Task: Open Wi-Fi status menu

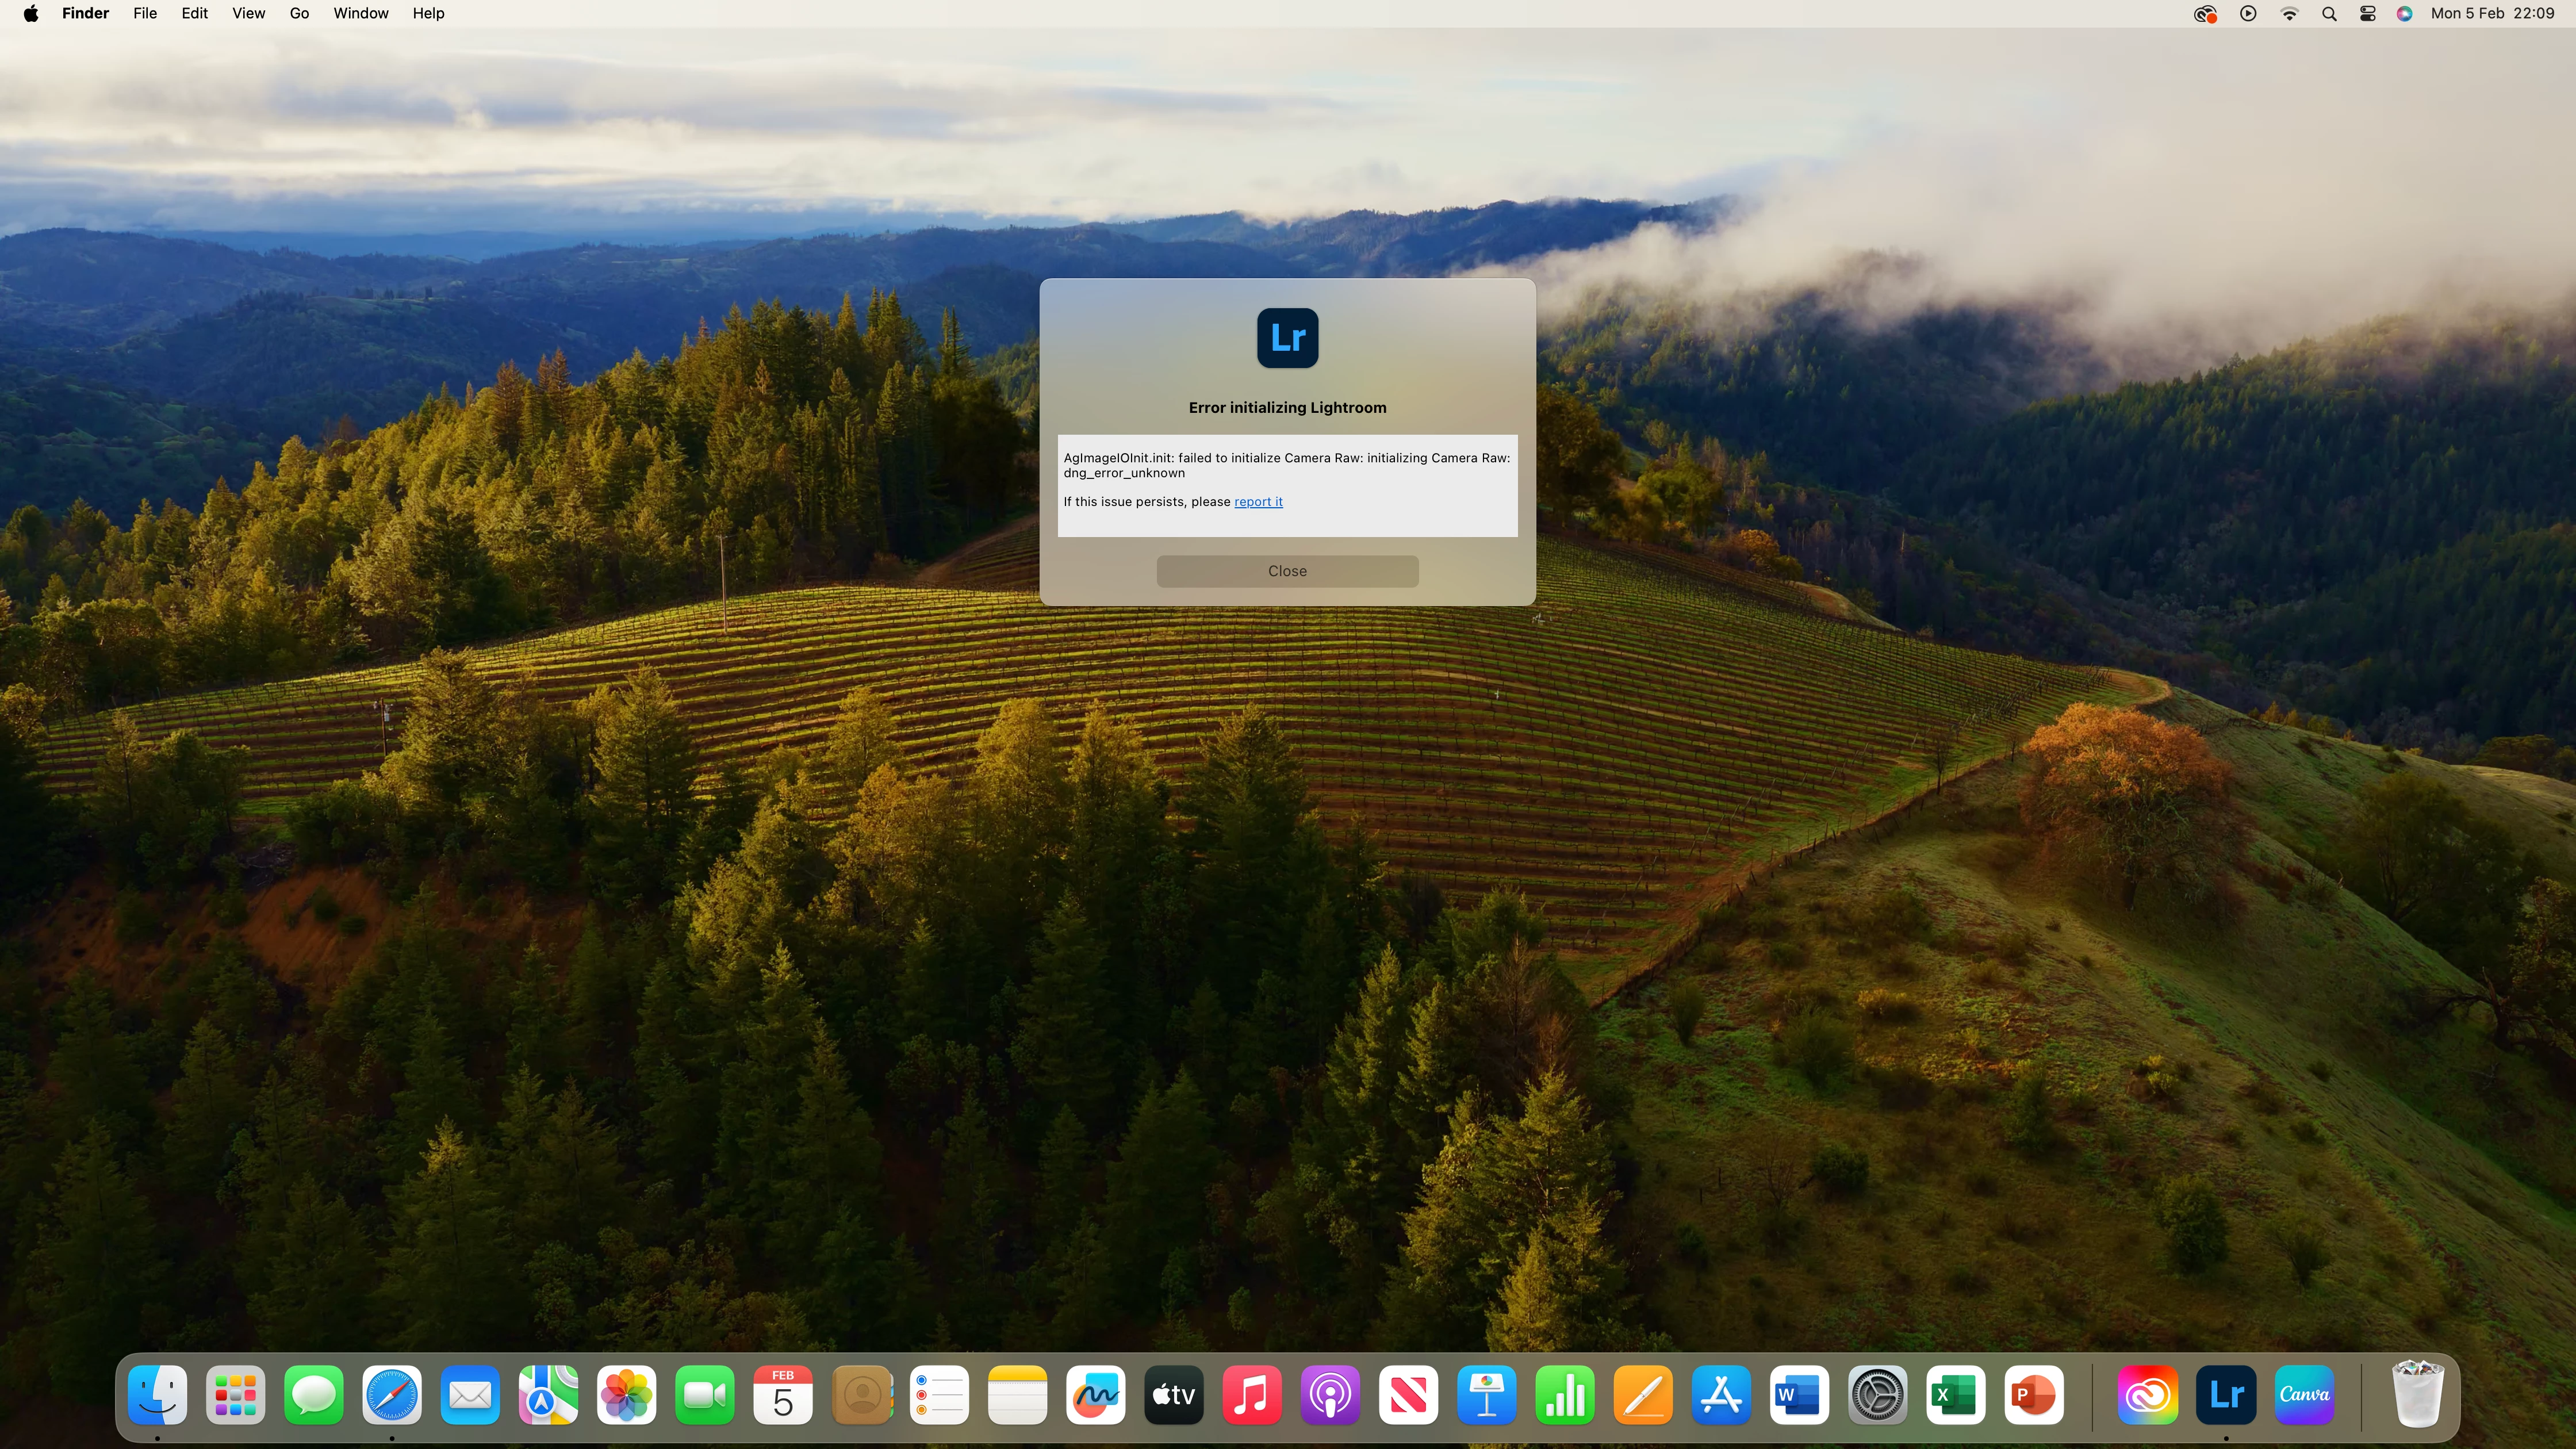Action: pos(2289,13)
